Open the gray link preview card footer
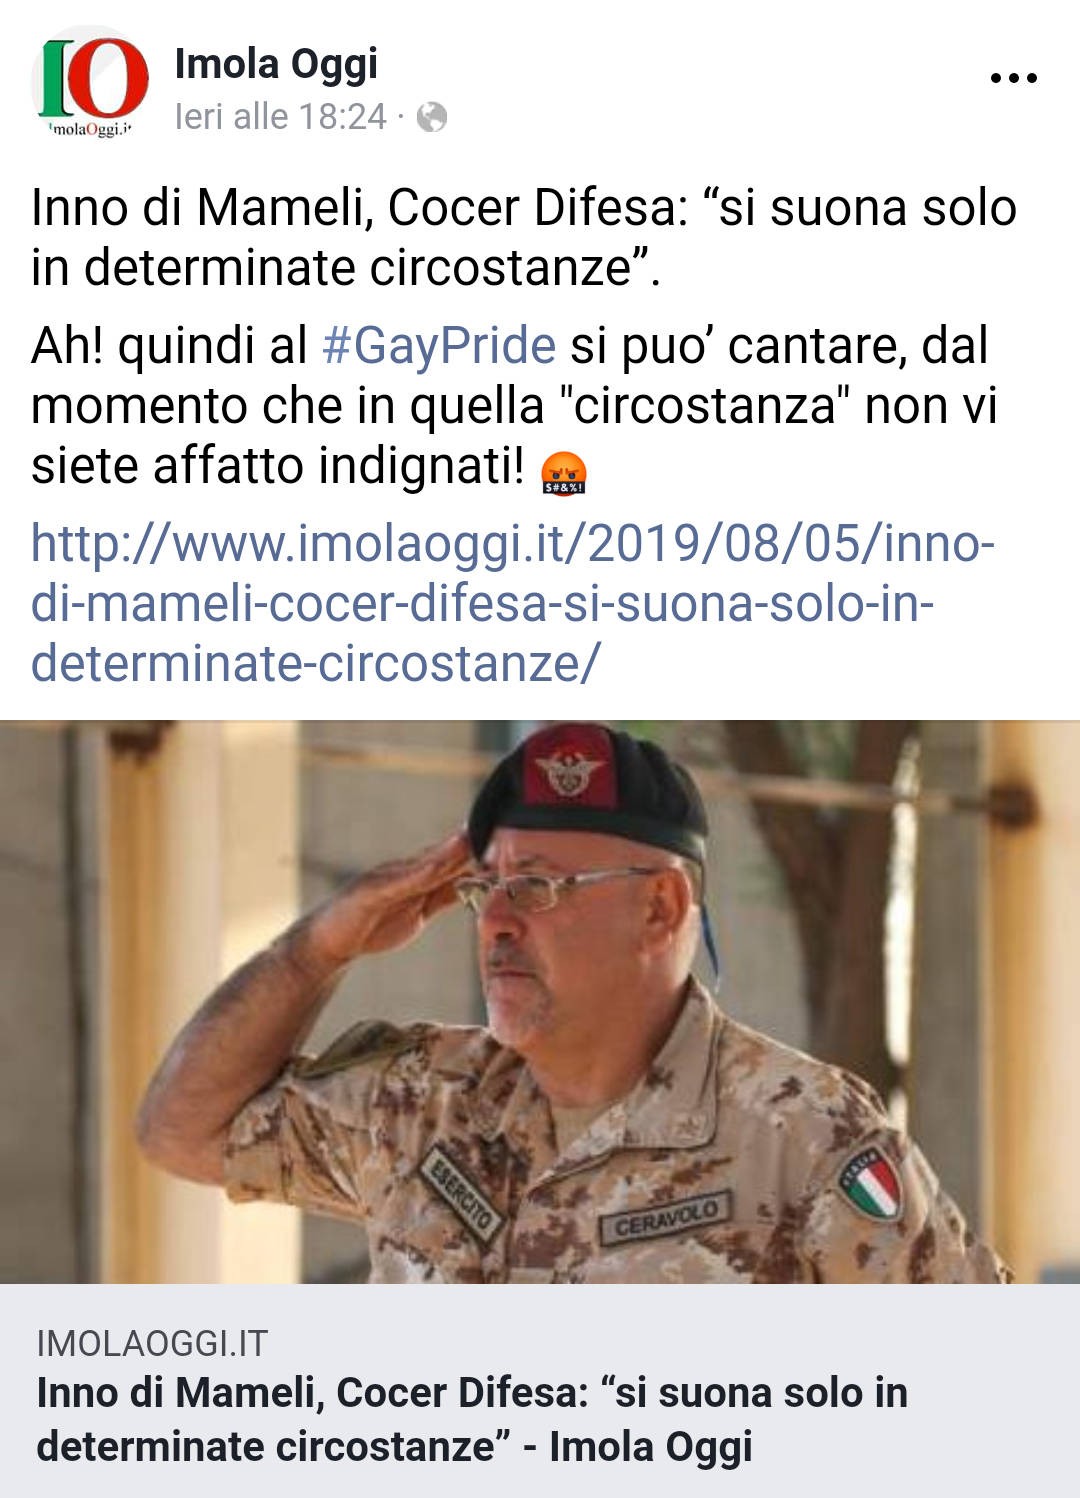This screenshot has height=1498, width=1080. (x=540, y=1391)
